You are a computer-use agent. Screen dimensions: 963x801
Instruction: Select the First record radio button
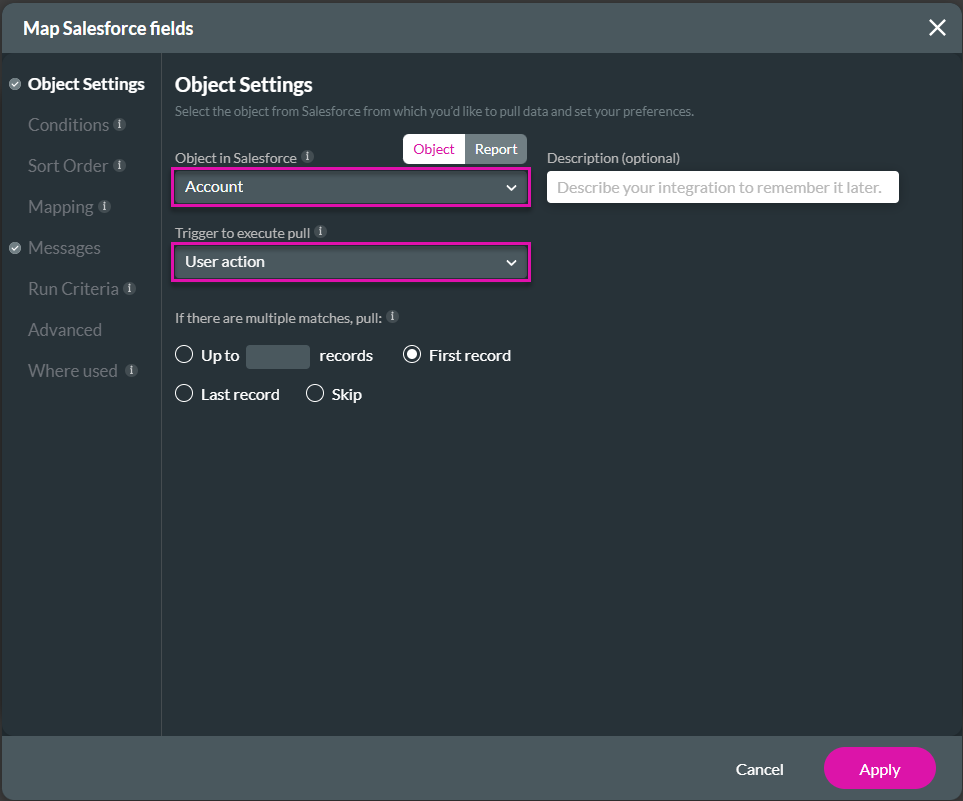point(412,354)
